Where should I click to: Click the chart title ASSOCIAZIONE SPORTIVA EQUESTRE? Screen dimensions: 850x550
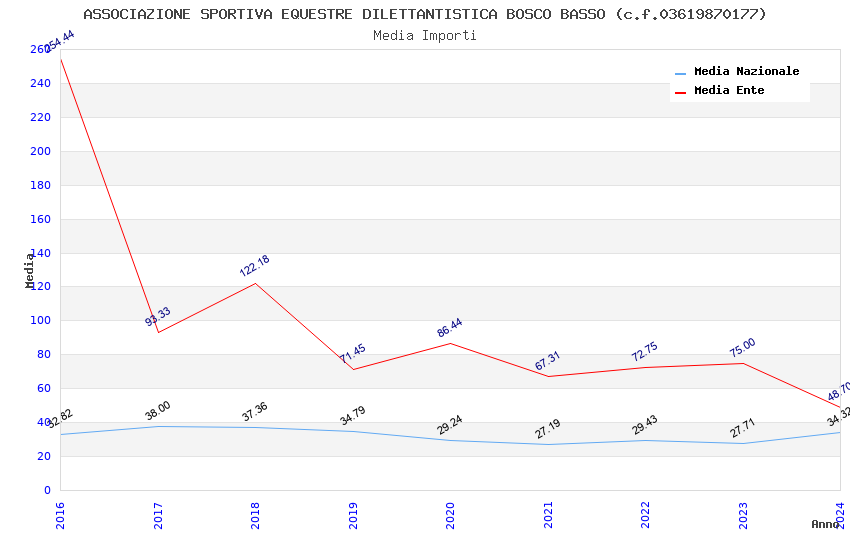[424, 14]
